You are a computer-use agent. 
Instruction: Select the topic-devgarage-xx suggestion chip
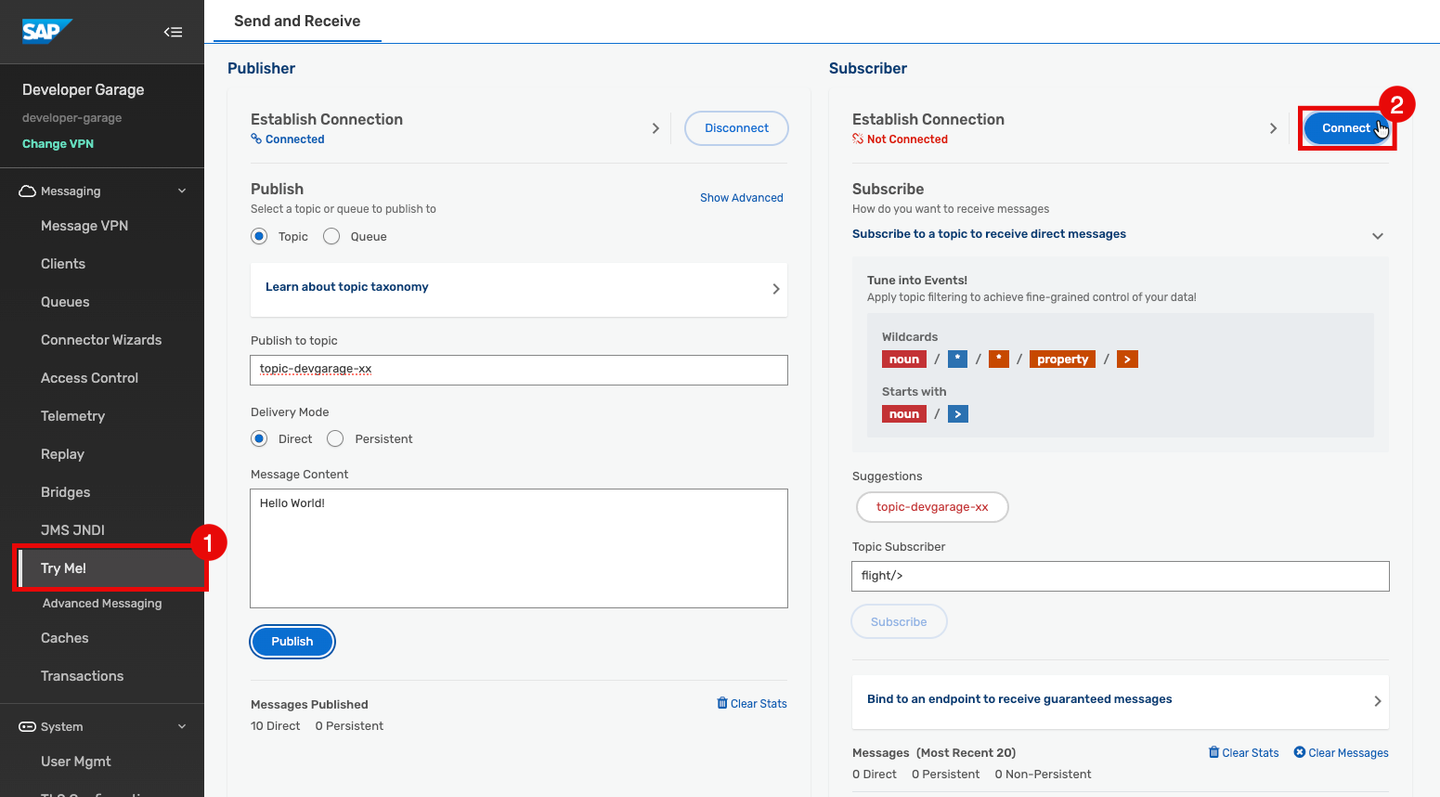932,507
